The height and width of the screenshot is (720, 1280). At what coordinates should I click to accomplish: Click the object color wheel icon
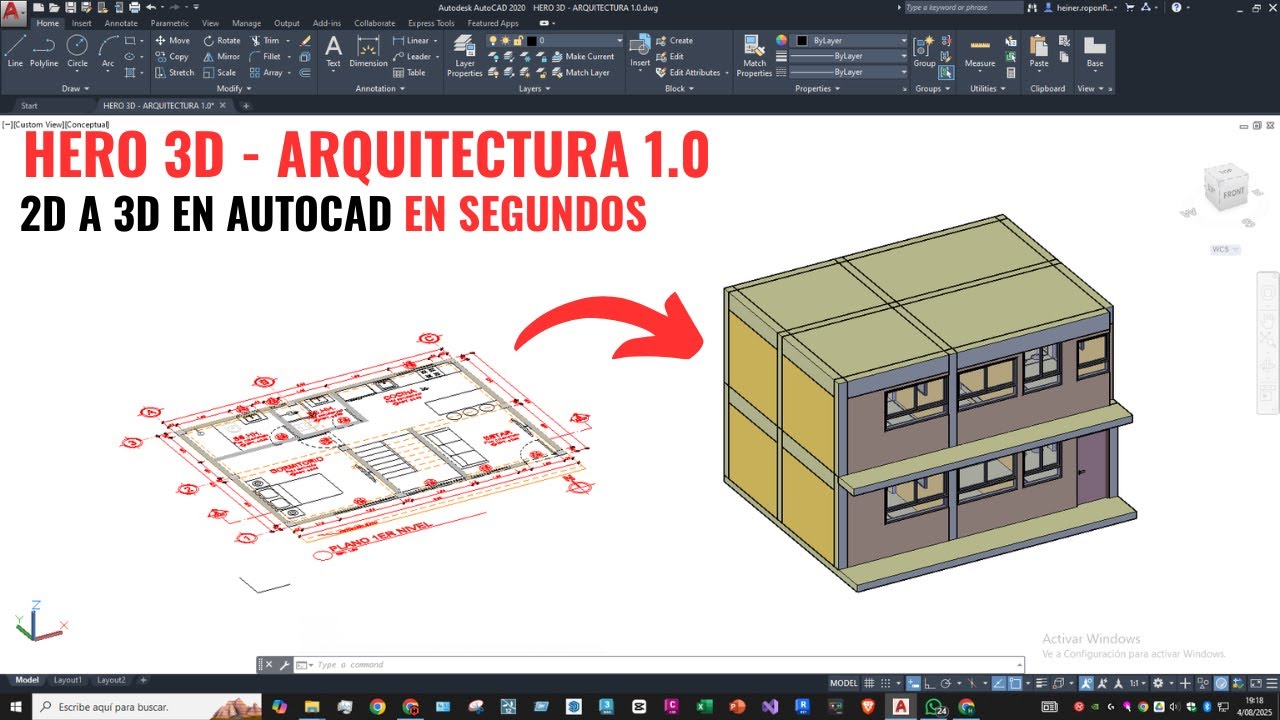[x=781, y=41]
